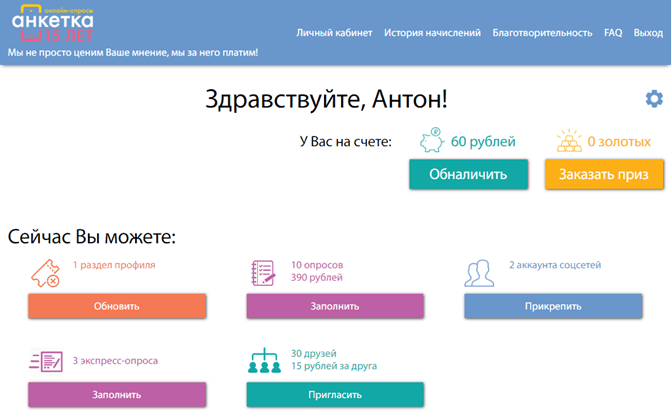Click the Сейчас Вы можете: heading
Screen dimensions: 671x420
[x=92, y=237]
